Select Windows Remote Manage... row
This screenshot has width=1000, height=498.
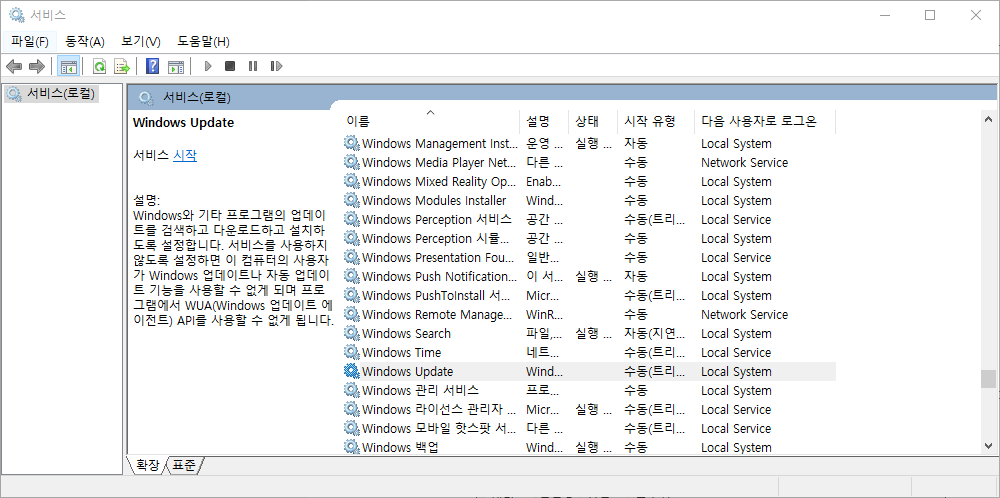(x=589, y=314)
